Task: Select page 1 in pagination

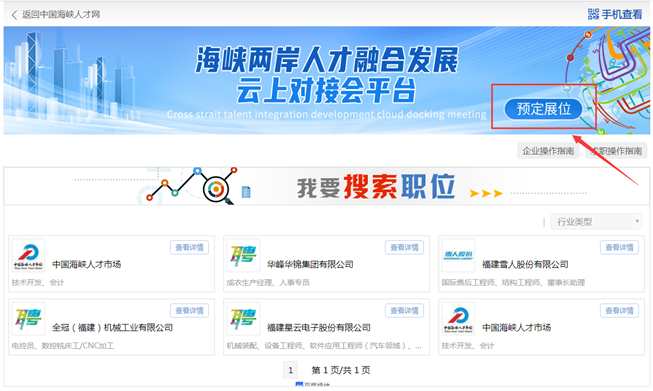Action: 290,370
